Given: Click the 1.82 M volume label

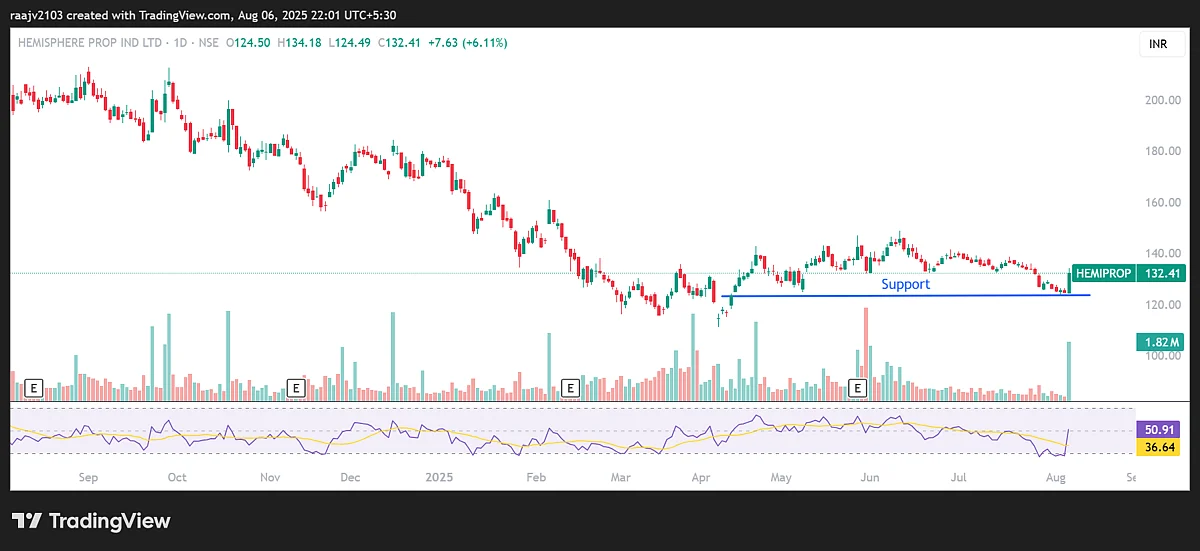Looking at the screenshot, I should (1160, 343).
